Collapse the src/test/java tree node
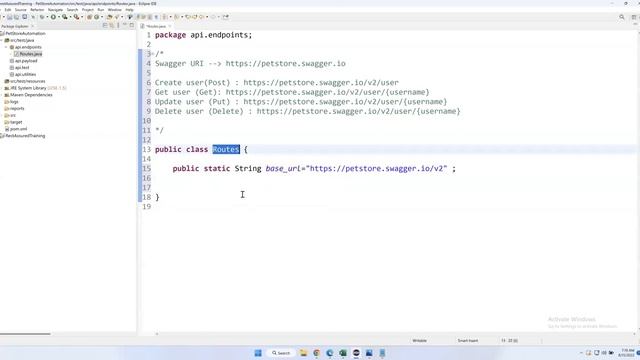Image resolution: width=640 pixels, height=360 pixels. pyautogui.click(x=2, y=40)
